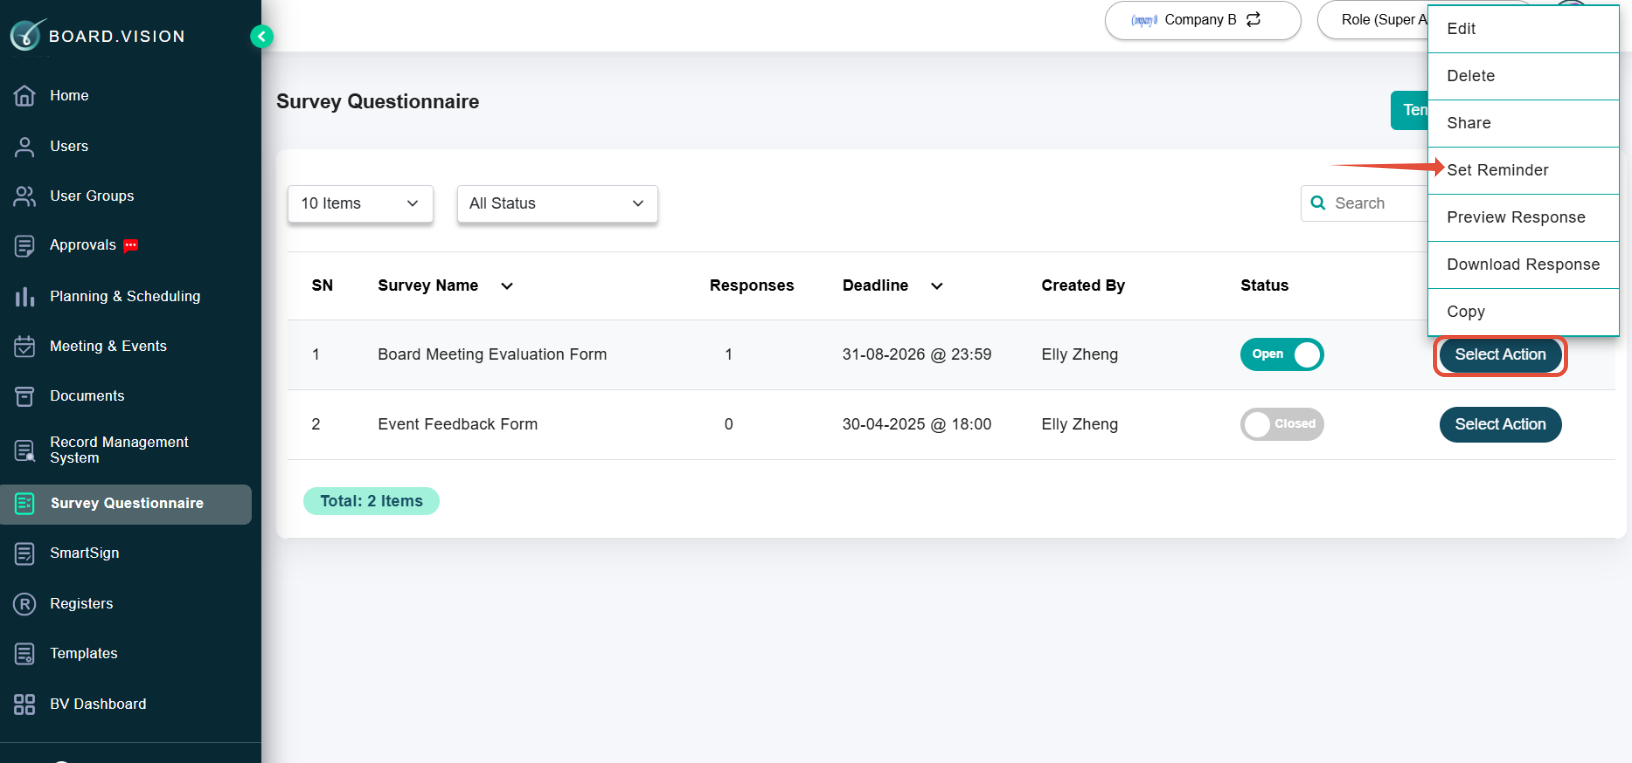Open Planning & Scheduling in the sidebar

pyautogui.click(x=126, y=296)
